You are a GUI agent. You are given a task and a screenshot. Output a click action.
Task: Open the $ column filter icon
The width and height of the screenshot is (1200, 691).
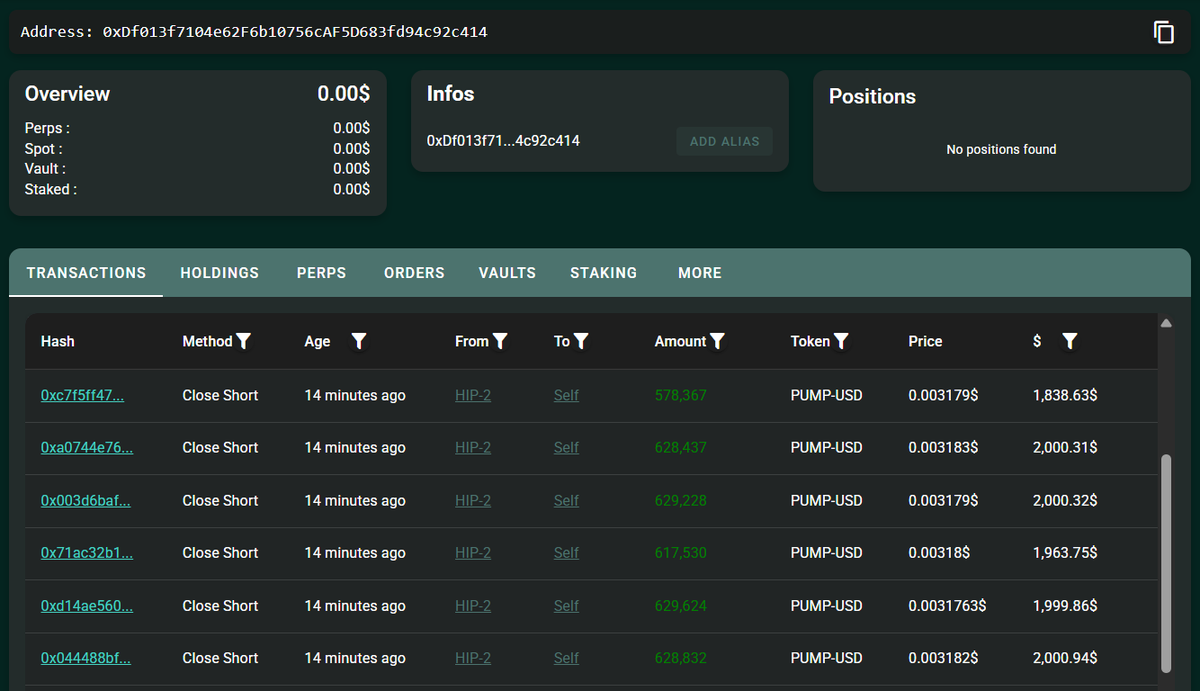pos(1069,341)
